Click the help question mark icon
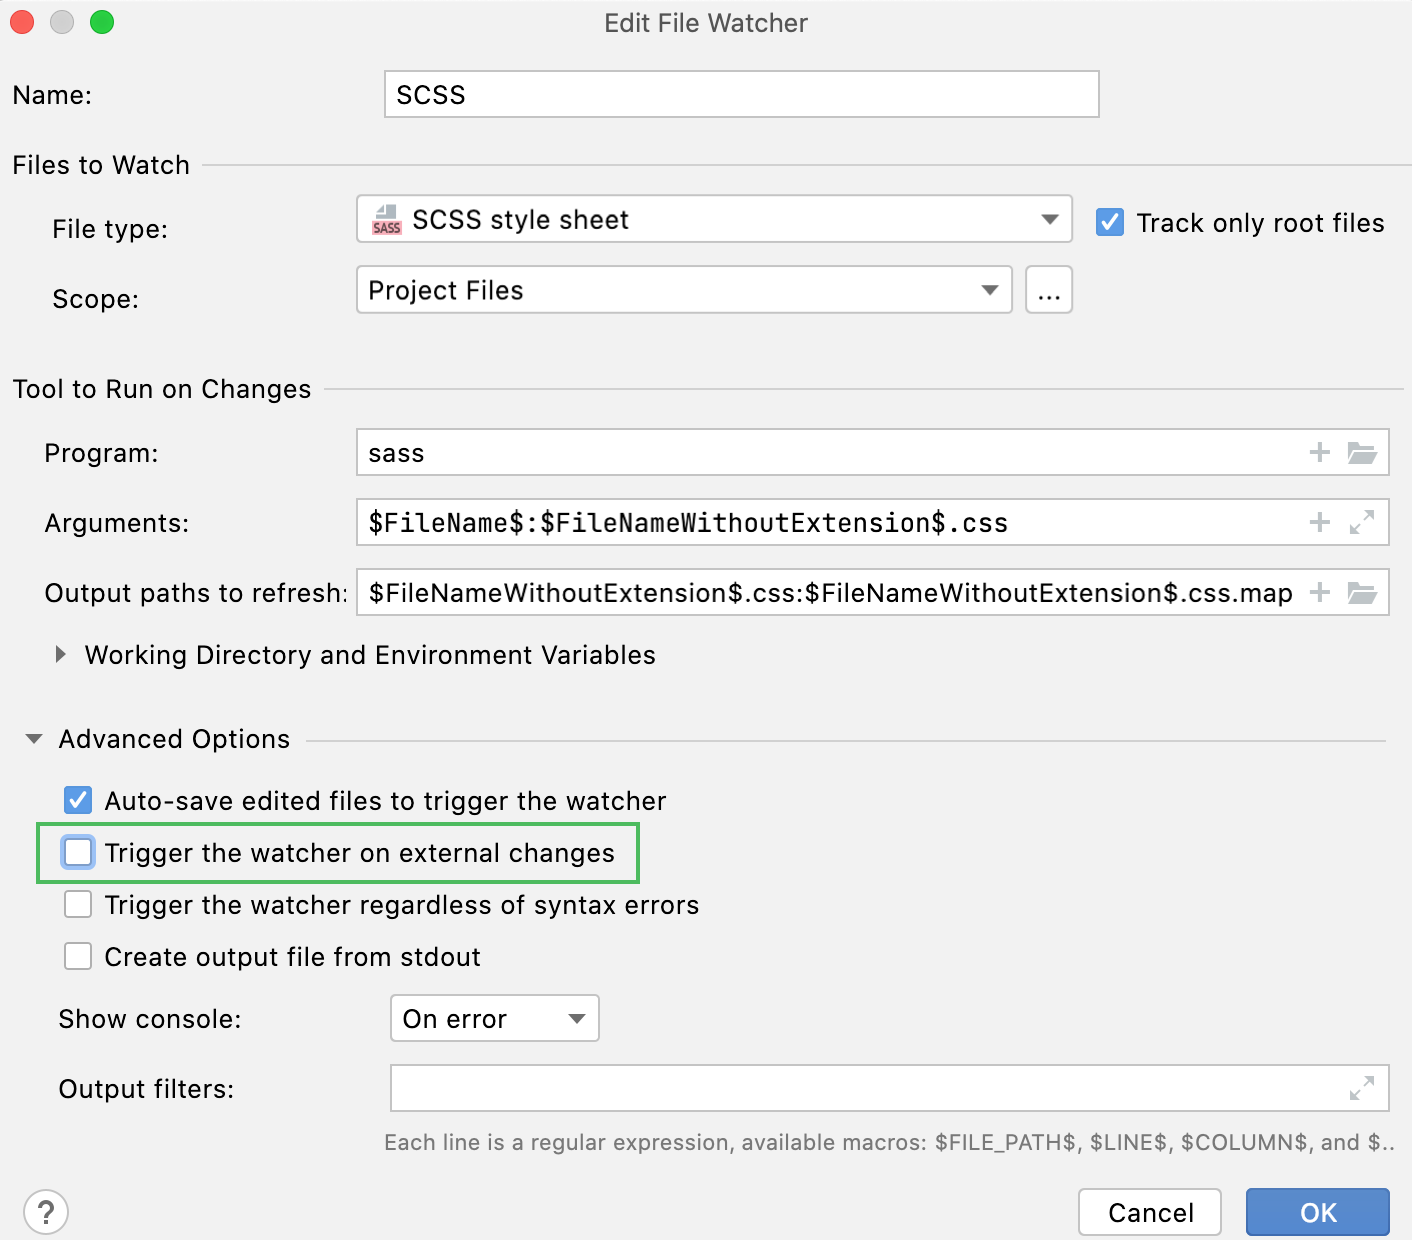Screen dimensions: 1412x1240 [x=46, y=1212]
